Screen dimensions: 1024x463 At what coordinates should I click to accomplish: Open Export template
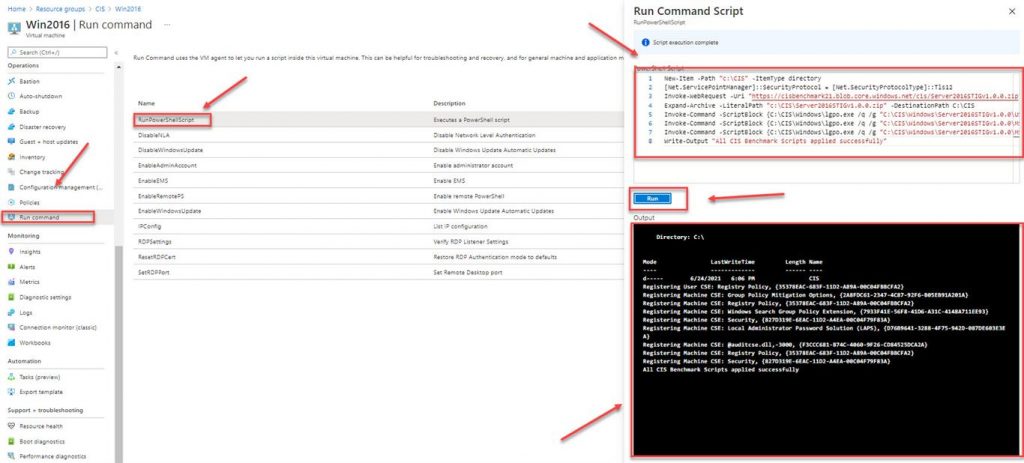[41, 392]
